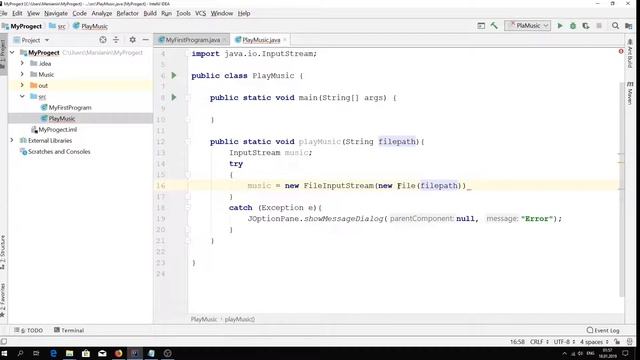
Task: Click the Stop process icon
Action: click(x=599, y=26)
